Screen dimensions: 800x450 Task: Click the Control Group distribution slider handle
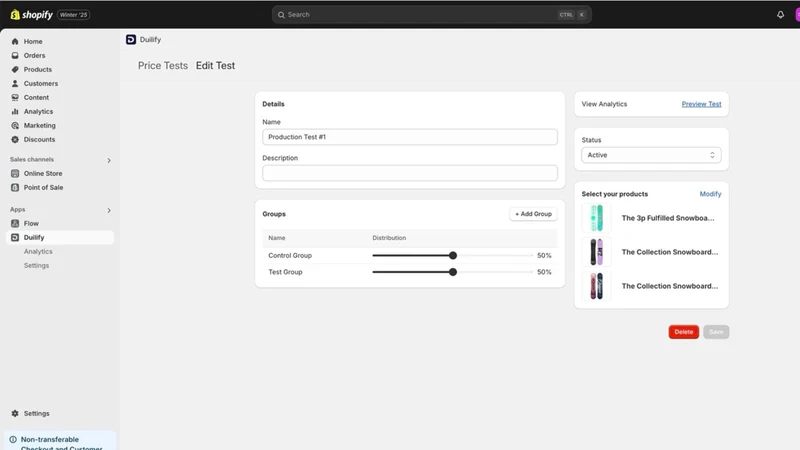tap(453, 255)
